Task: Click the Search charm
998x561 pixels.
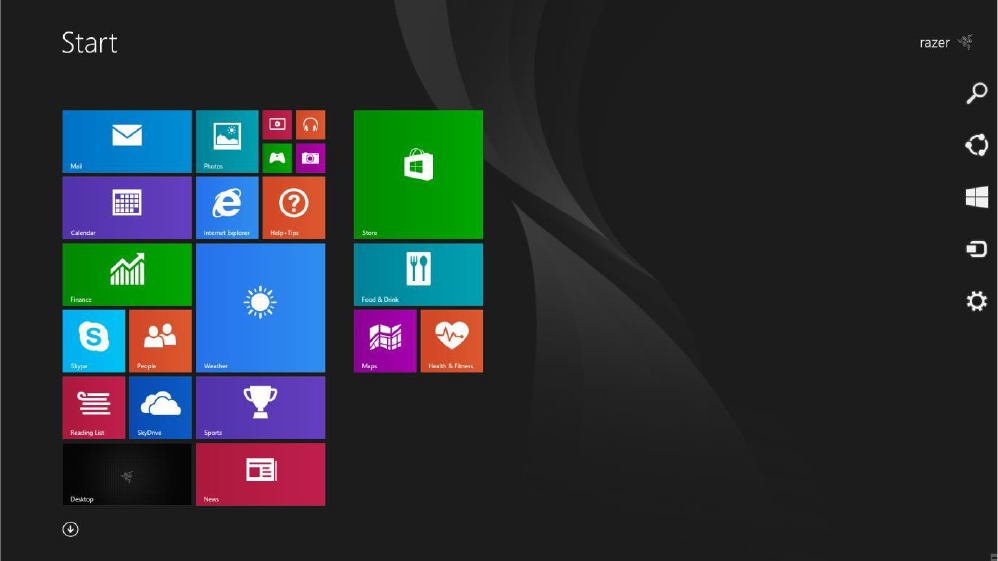Action: tap(976, 93)
